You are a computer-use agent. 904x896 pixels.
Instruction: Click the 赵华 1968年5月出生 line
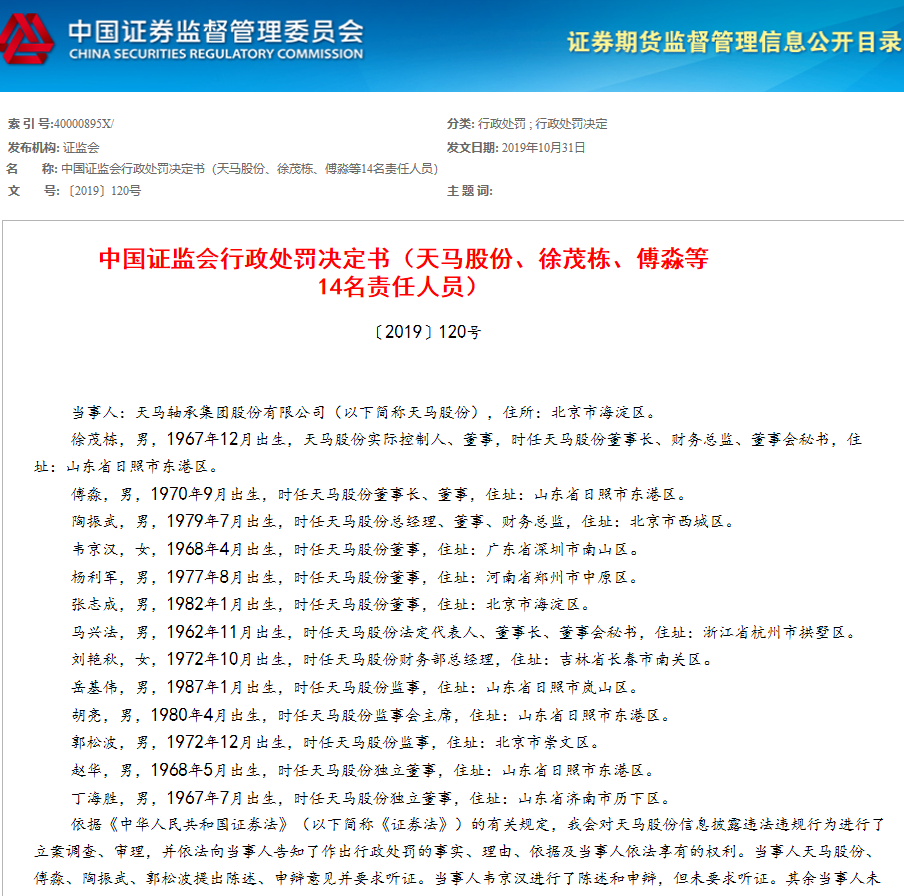click(363, 770)
